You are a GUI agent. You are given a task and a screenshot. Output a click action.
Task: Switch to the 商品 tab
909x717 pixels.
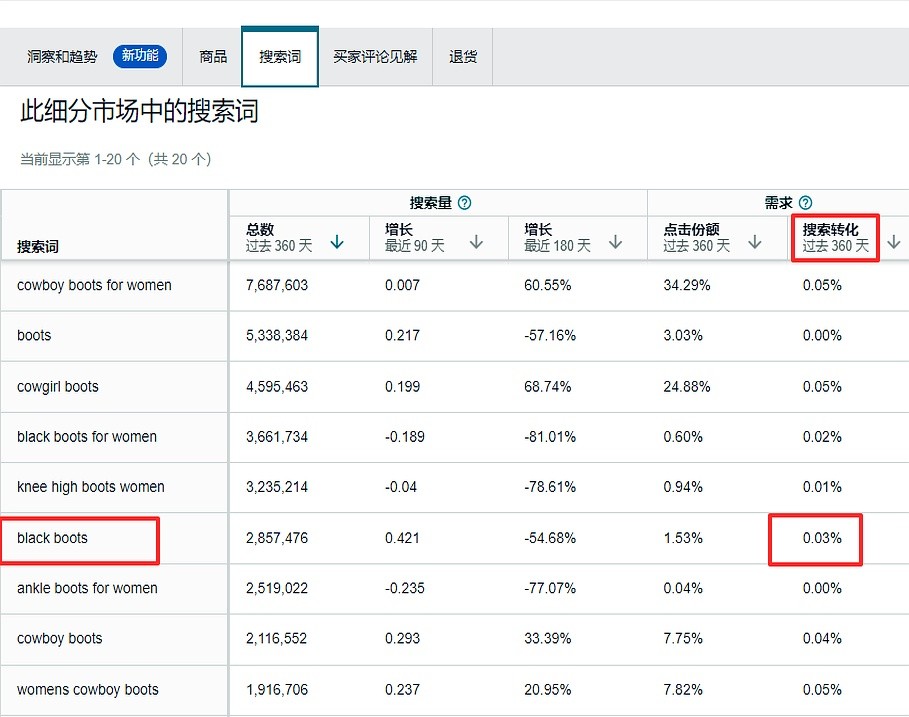tap(213, 57)
